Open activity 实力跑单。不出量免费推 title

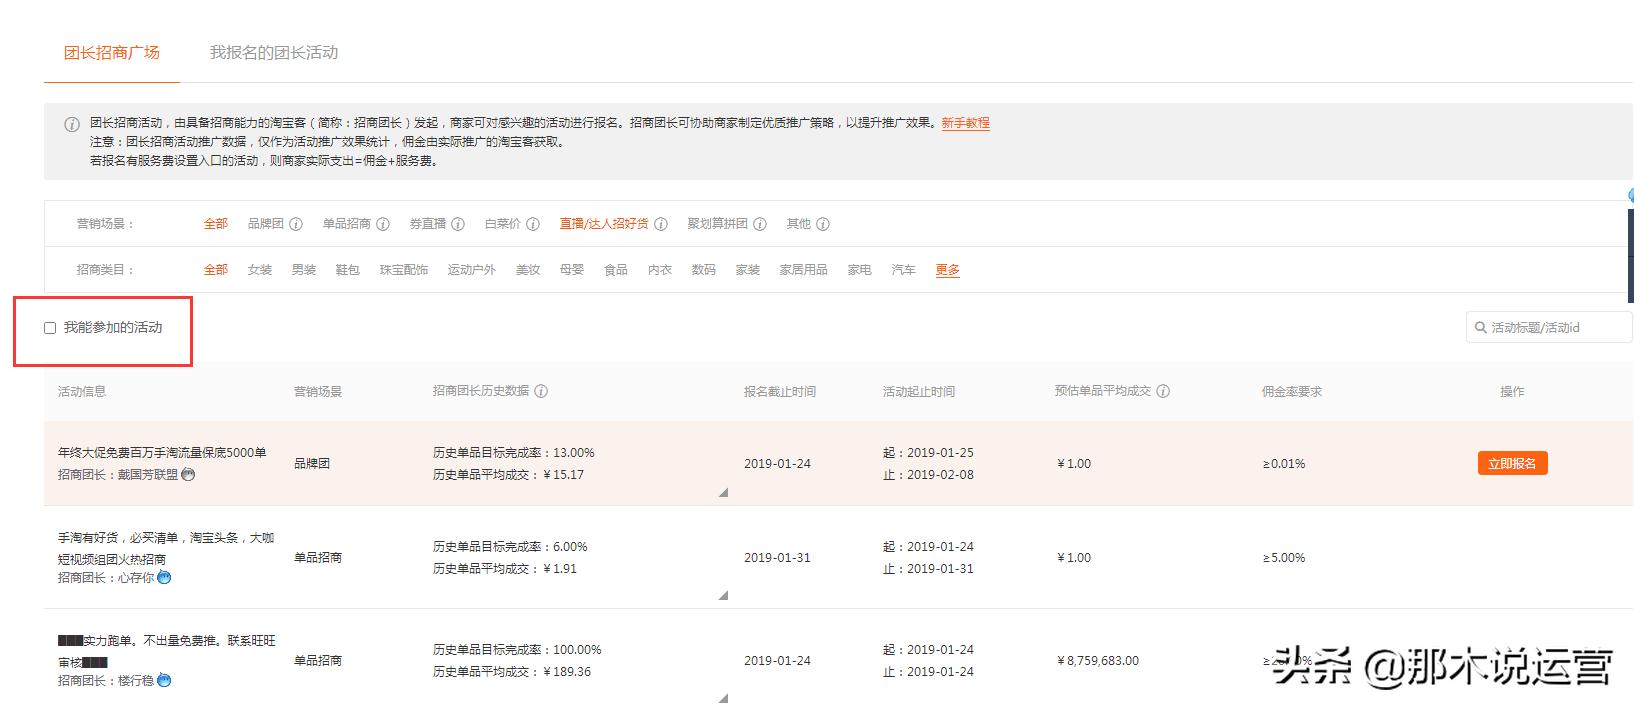pos(166,651)
